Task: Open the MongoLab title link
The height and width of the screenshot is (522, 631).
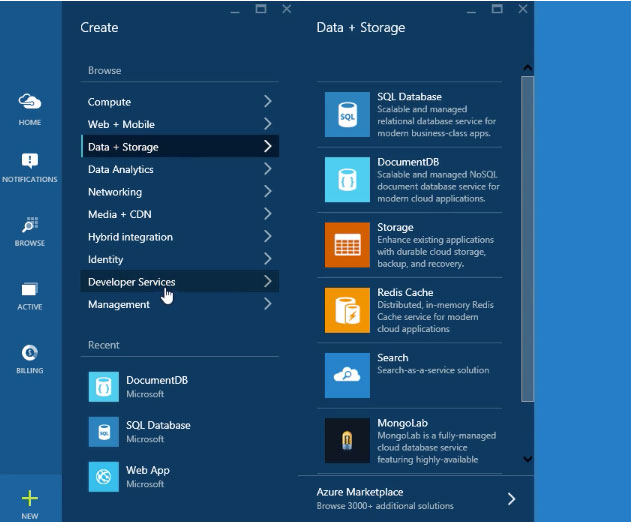Action: click(402, 423)
